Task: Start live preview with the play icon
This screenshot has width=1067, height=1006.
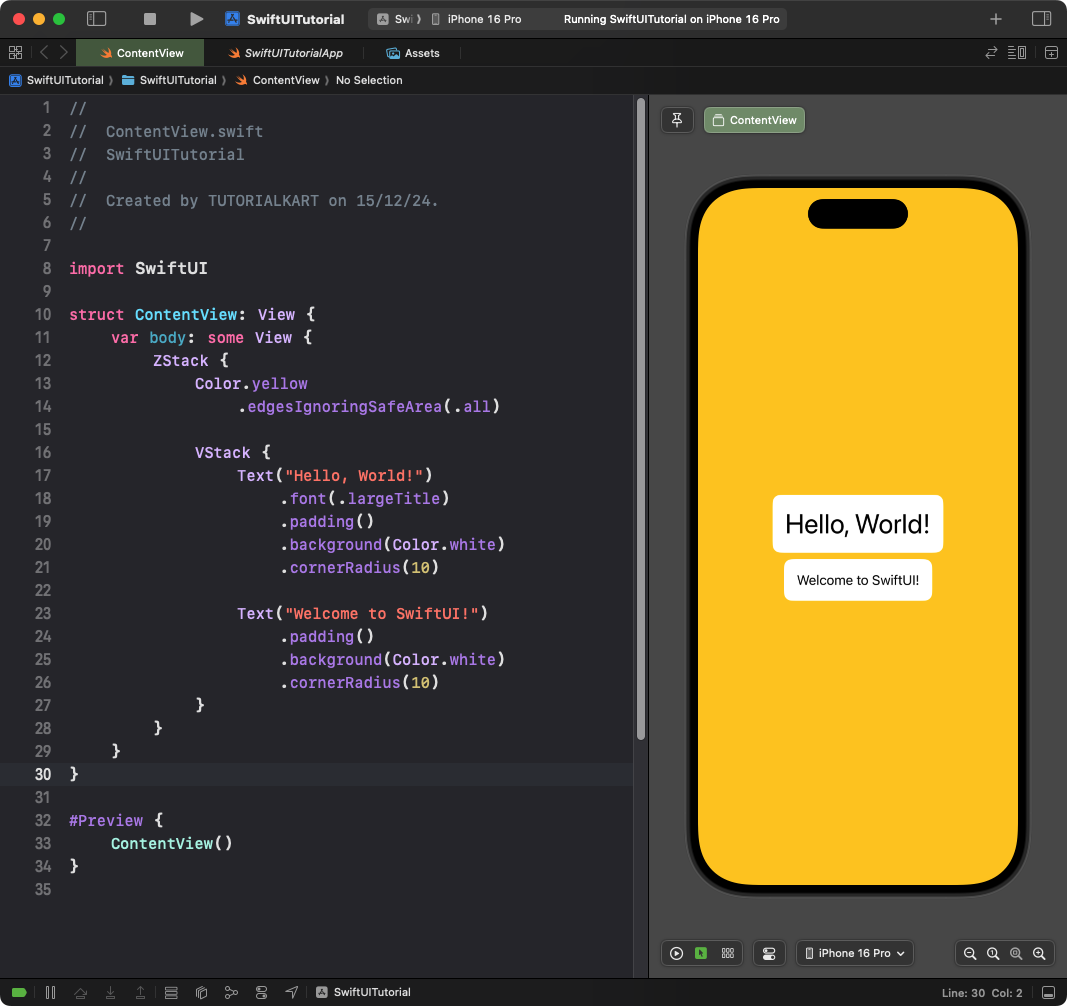Action: point(676,953)
